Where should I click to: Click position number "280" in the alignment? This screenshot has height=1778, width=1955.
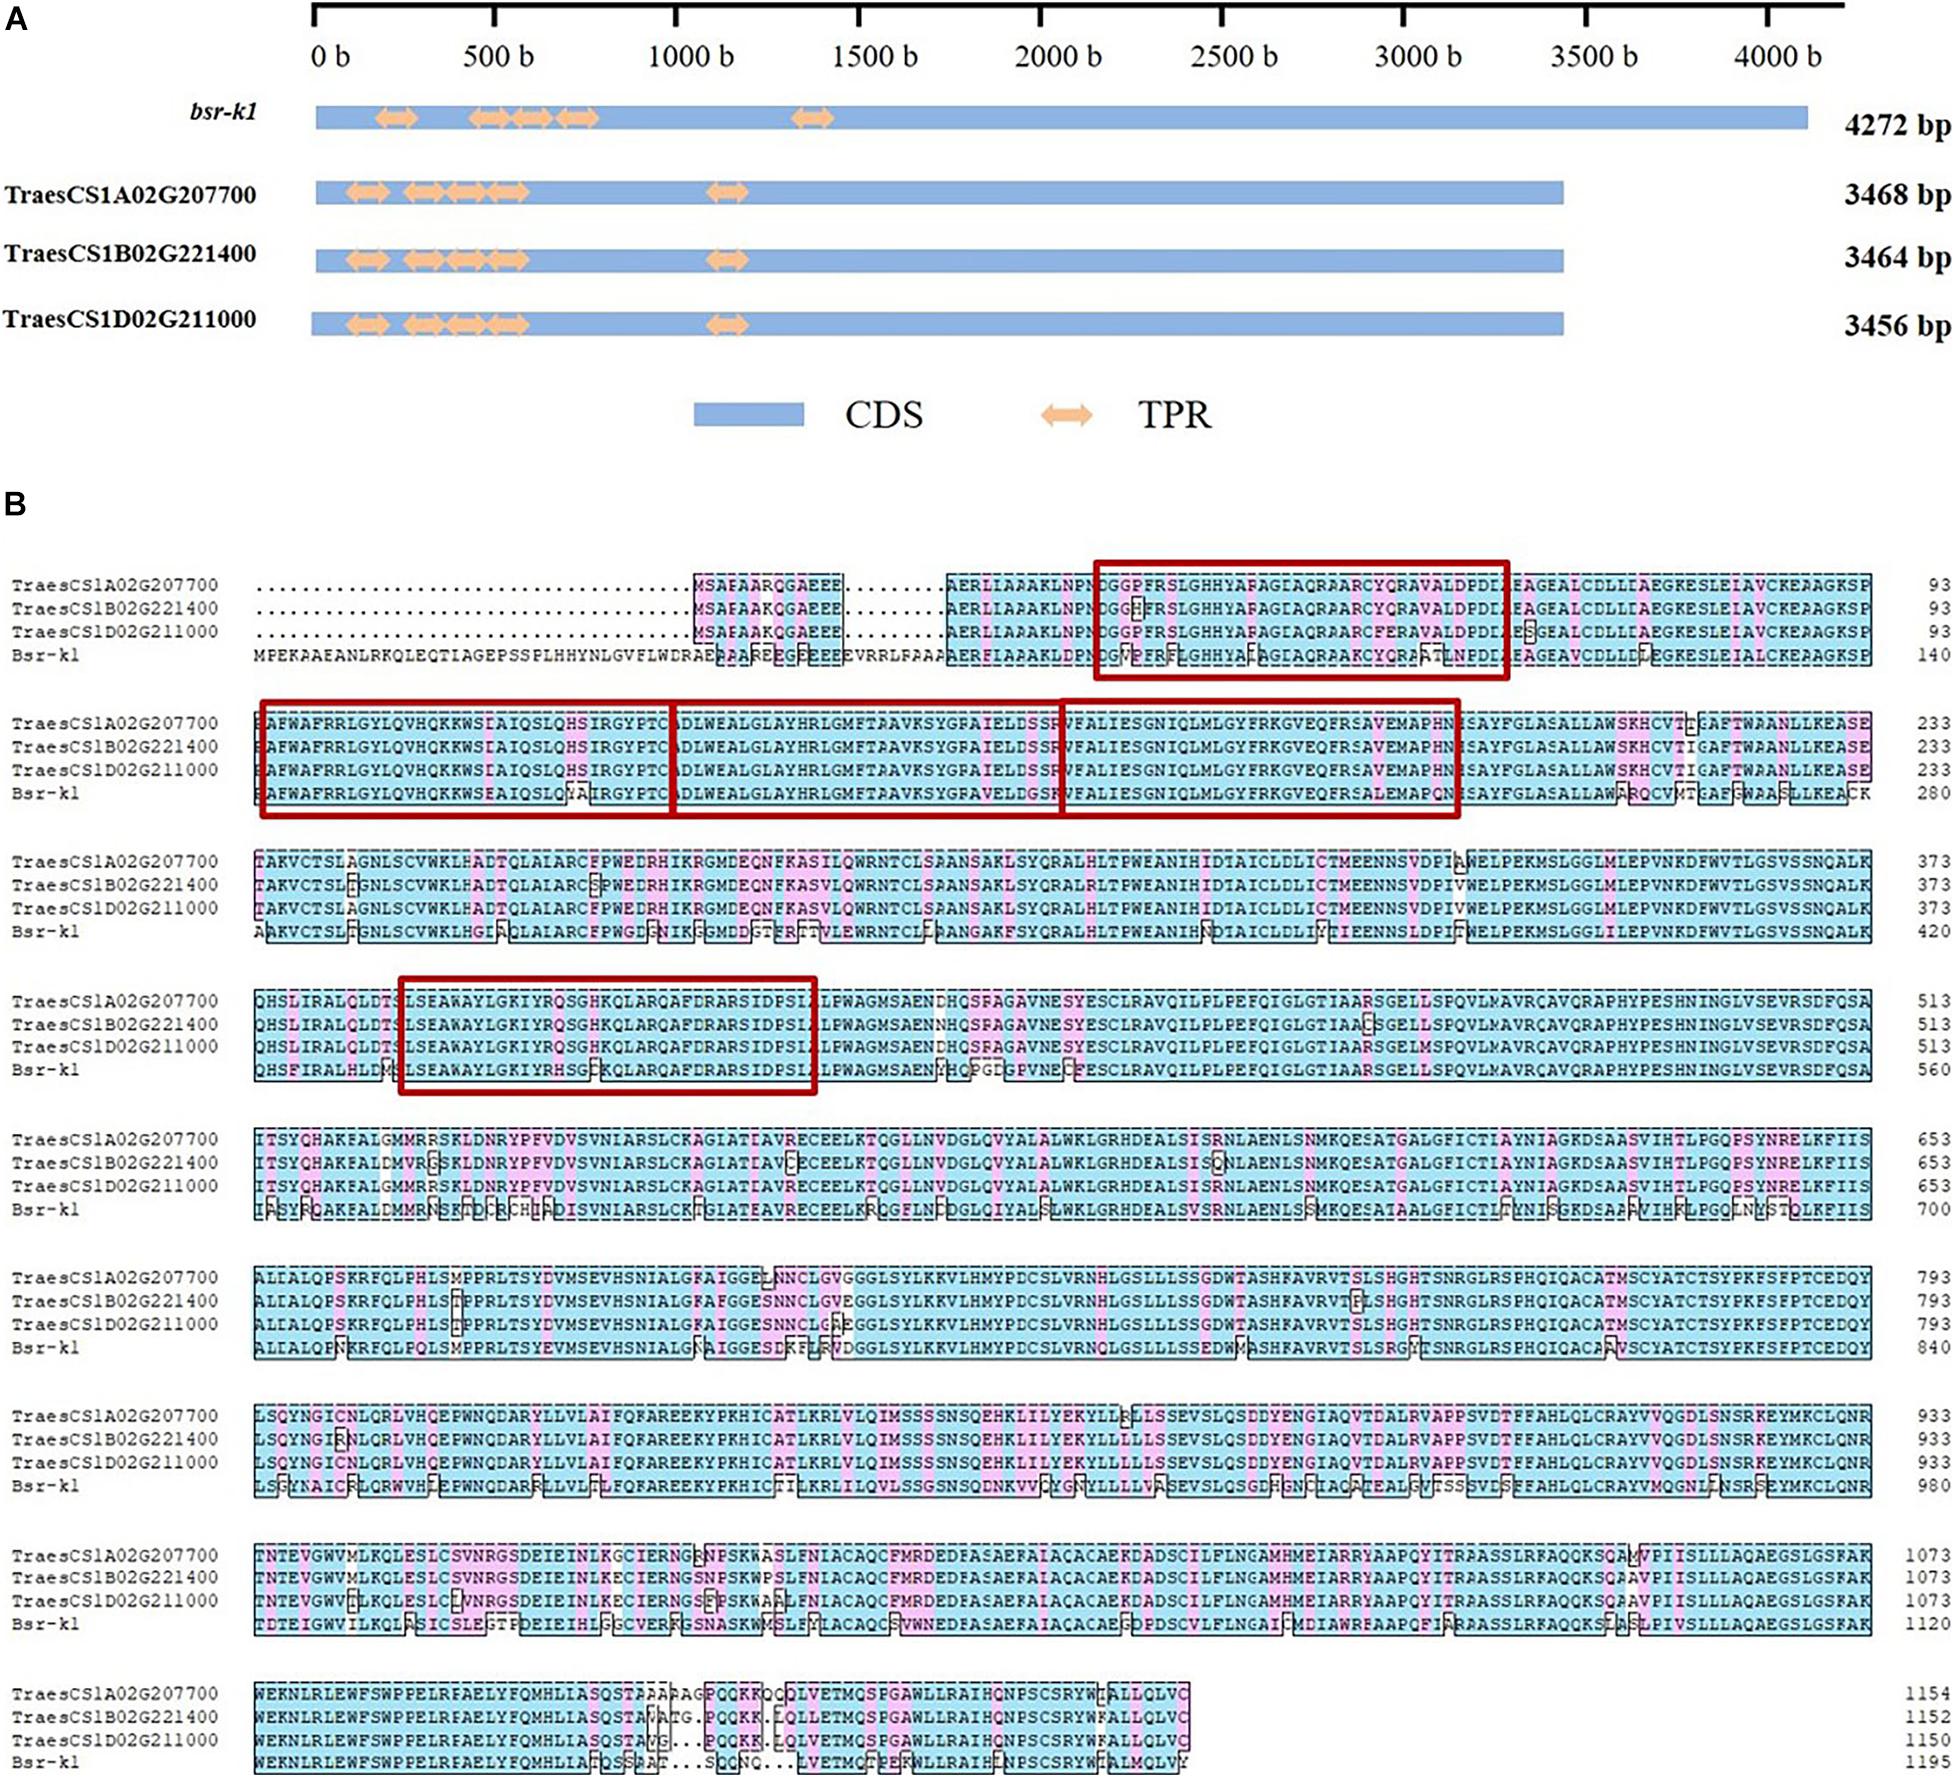click(x=1934, y=793)
